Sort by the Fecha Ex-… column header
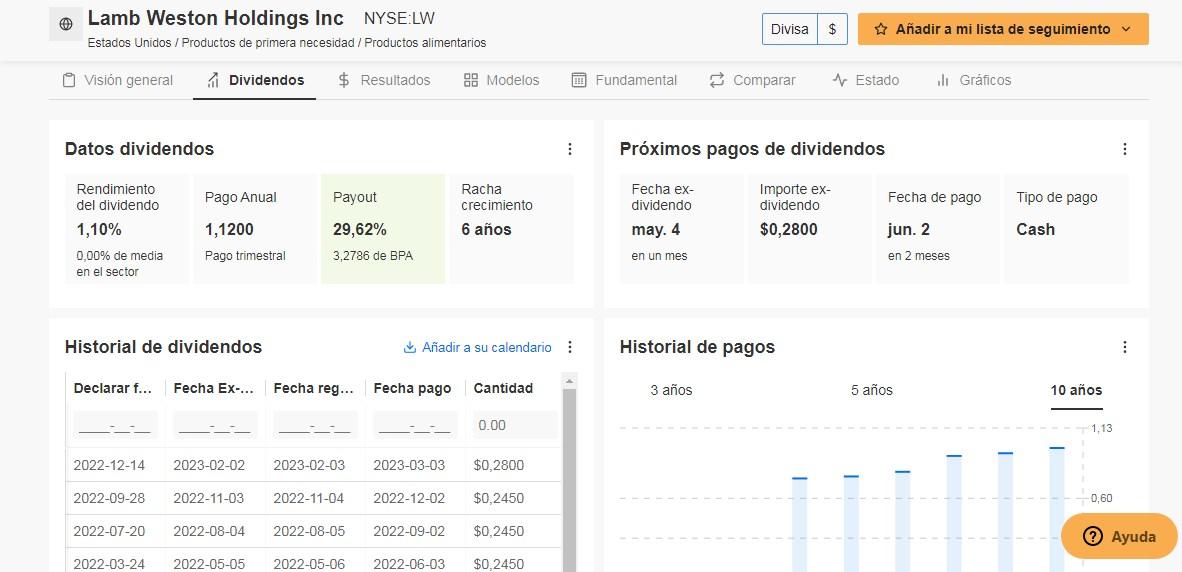 pos(215,388)
